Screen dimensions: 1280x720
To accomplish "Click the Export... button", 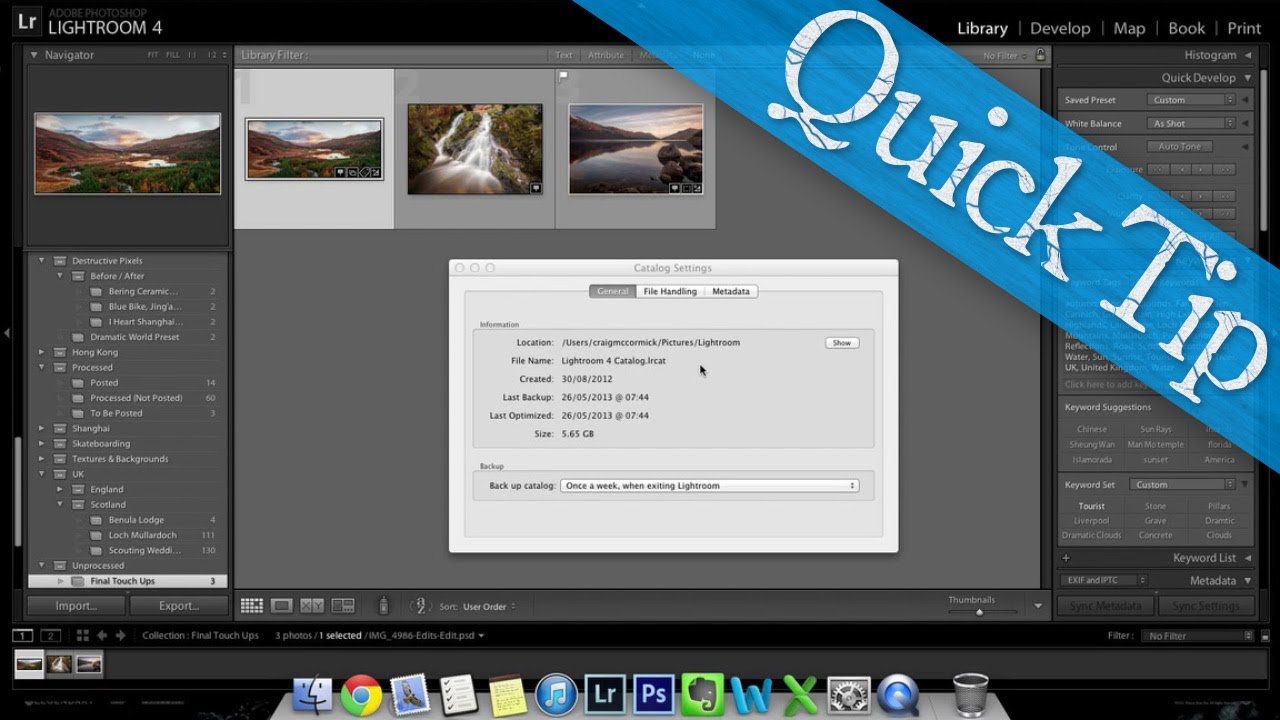I will pyautogui.click(x=178, y=606).
